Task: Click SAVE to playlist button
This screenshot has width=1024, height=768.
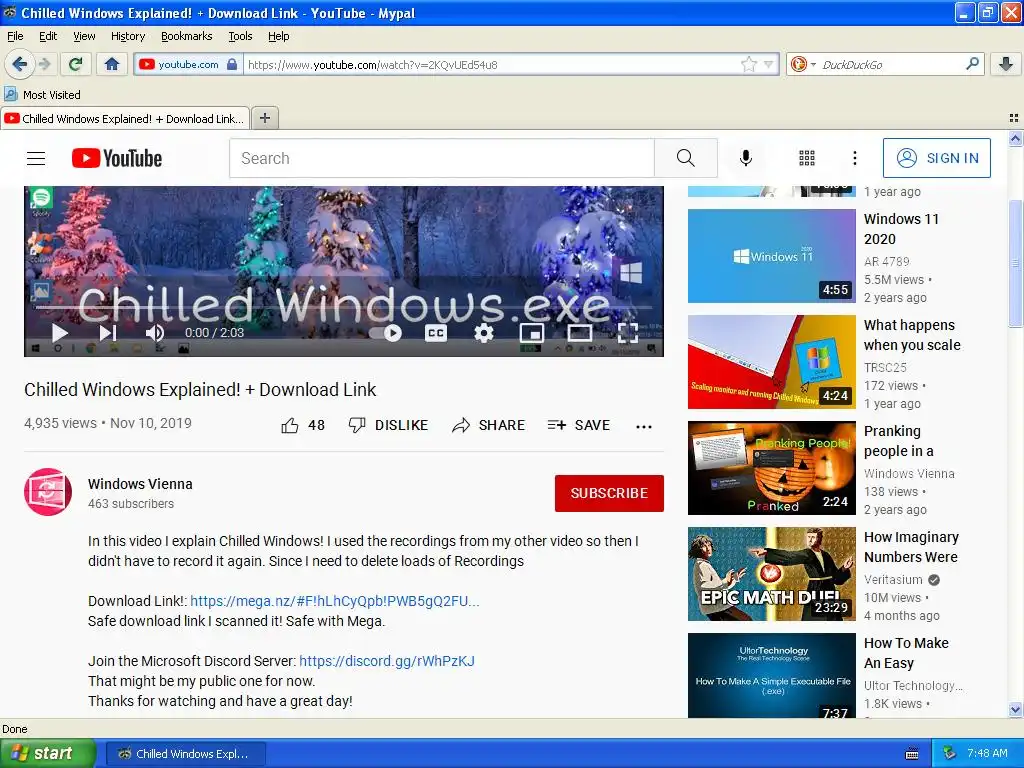Action: coord(579,426)
